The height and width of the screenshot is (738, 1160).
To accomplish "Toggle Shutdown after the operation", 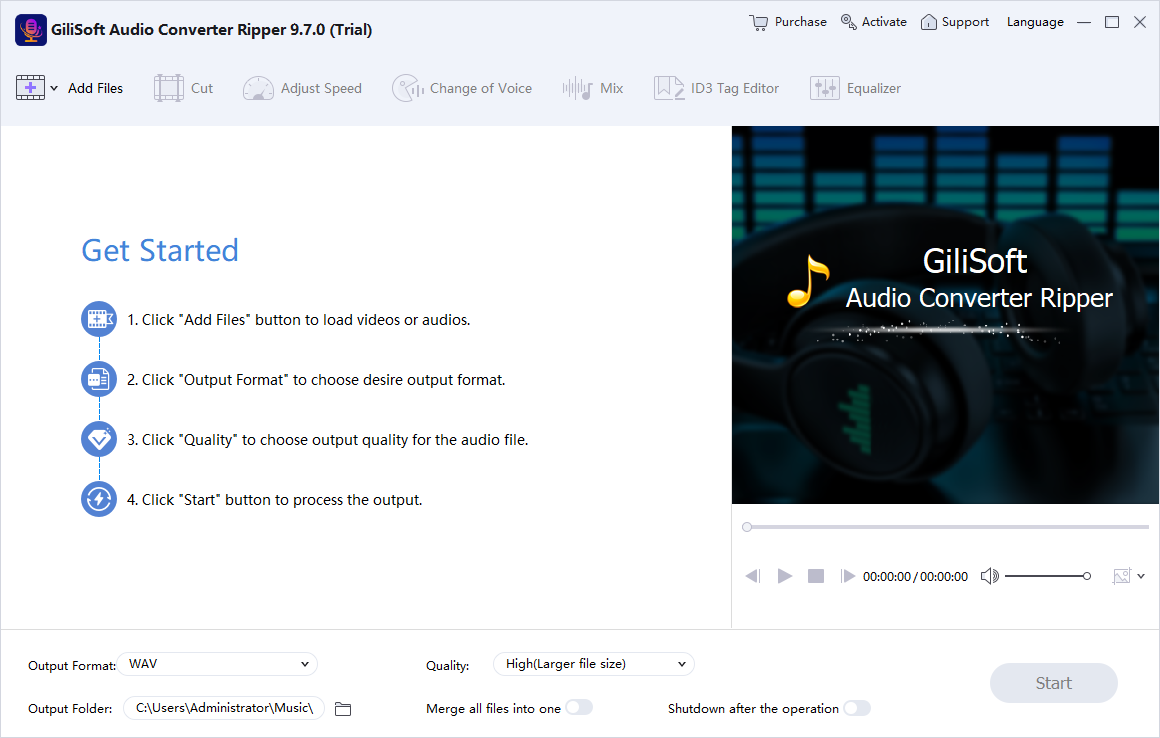I will pos(857,708).
